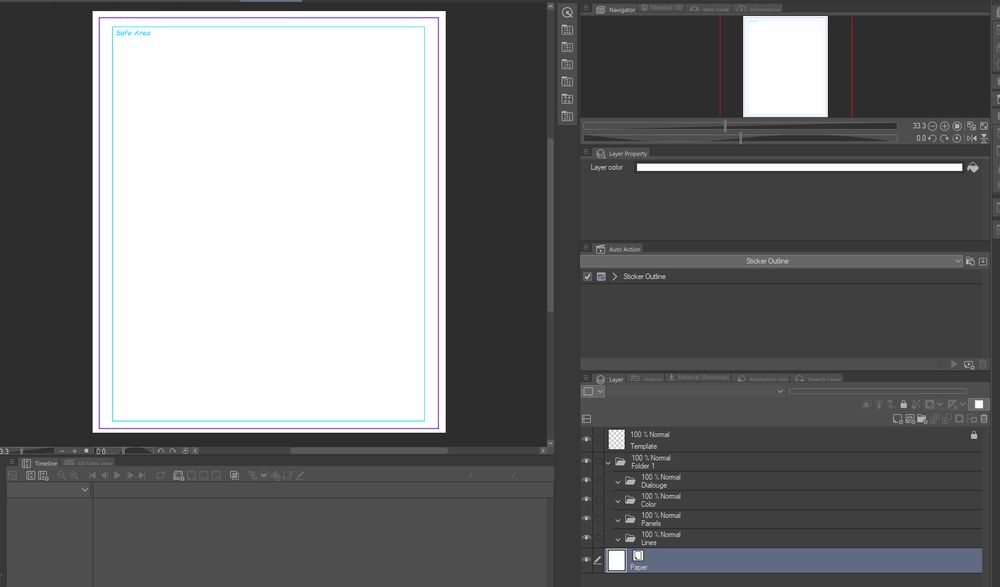Screen dimensions: 1000x587
Task: Expand Sticker Outline action steps
Action: 615,277
